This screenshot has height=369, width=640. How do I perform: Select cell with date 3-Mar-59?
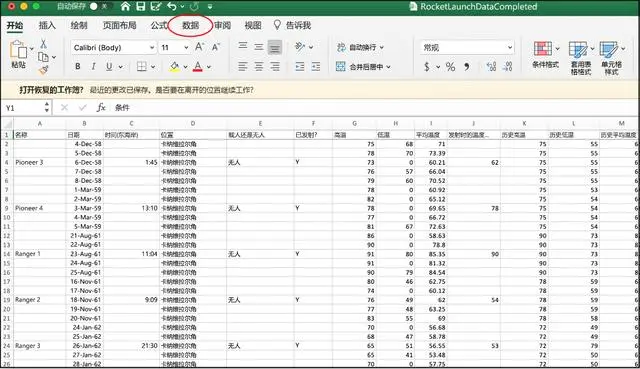pyautogui.click(x=84, y=208)
